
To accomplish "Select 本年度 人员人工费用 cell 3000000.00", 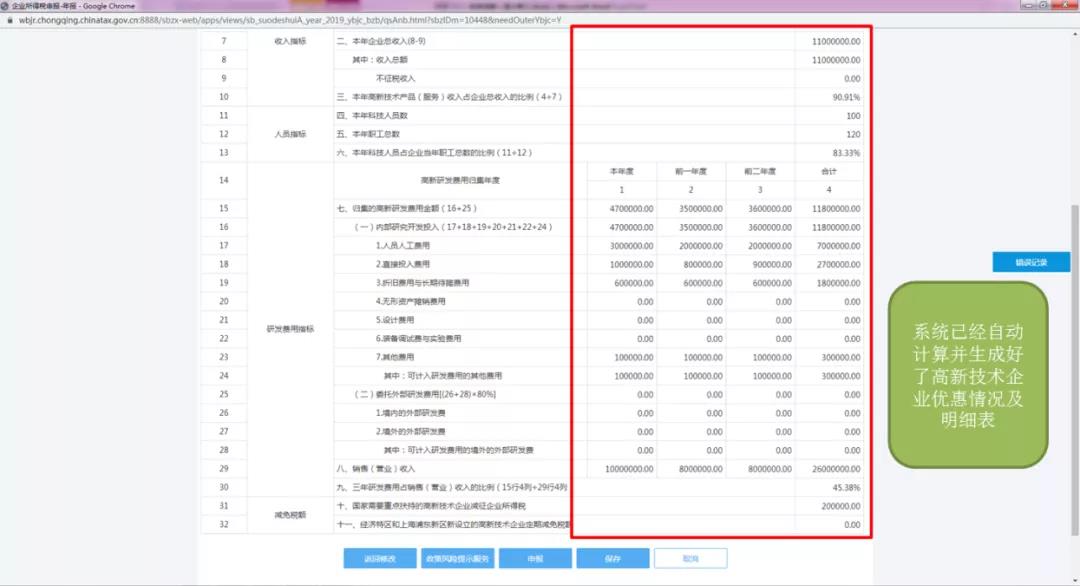I will point(622,245).
